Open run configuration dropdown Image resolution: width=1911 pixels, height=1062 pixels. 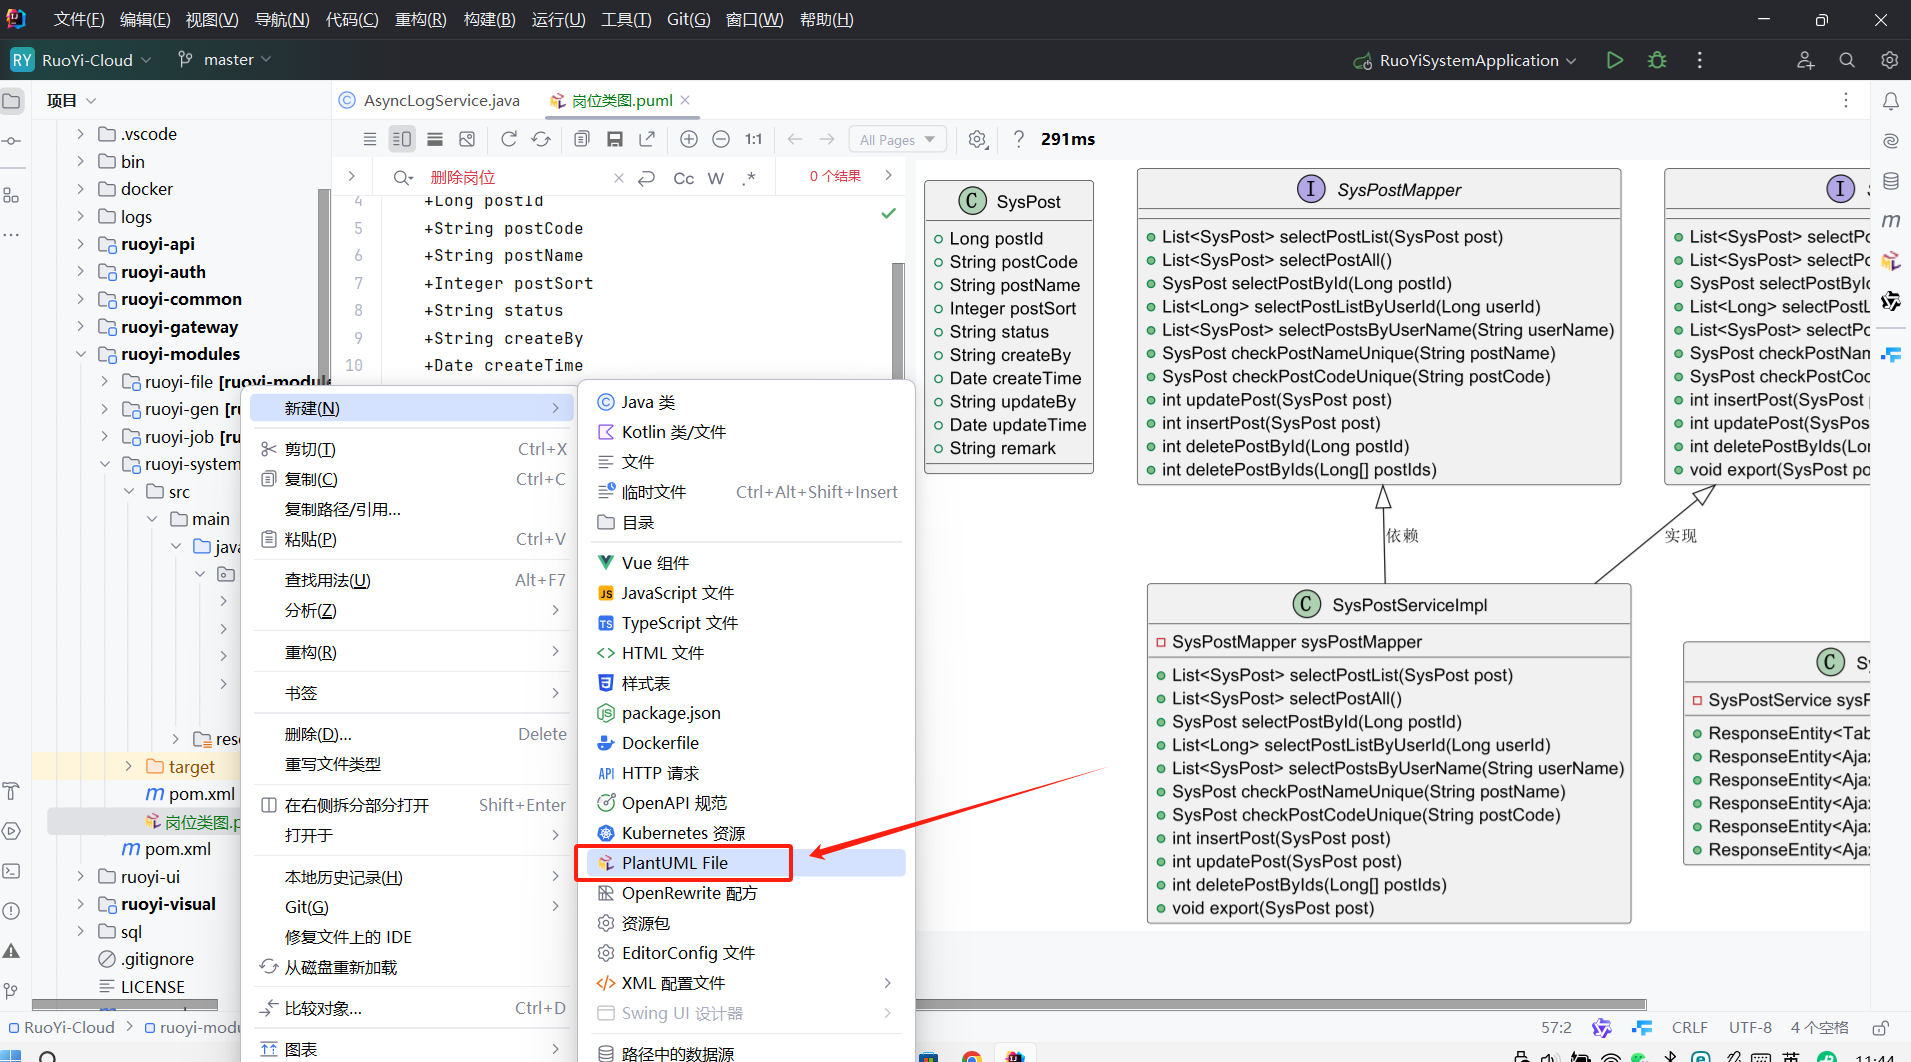[1466, 60]
